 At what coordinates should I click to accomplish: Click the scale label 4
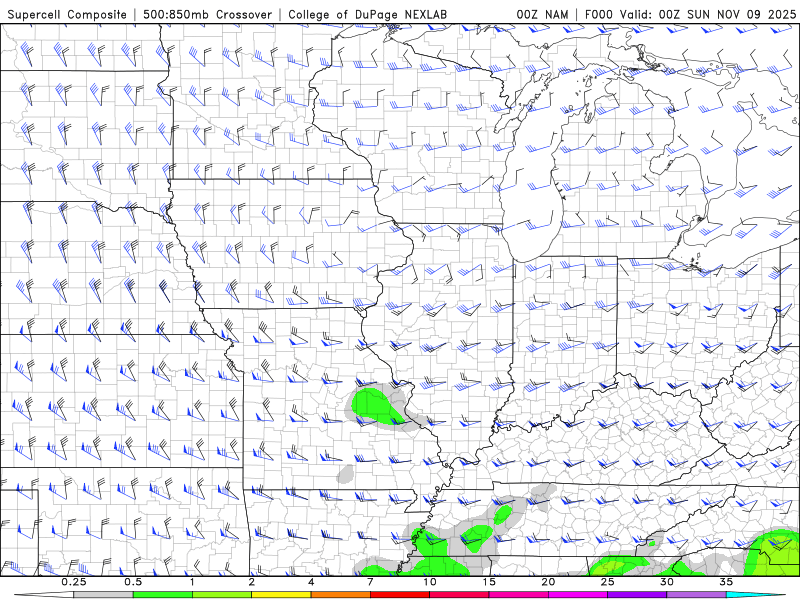311,582
